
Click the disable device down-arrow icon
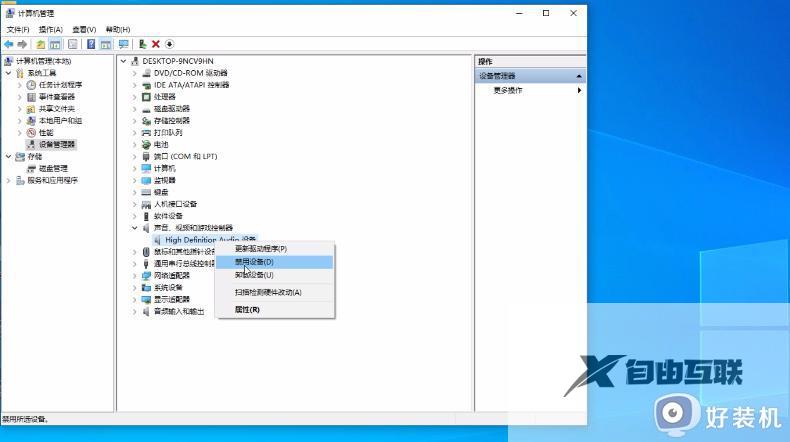(x=169, y=44)
